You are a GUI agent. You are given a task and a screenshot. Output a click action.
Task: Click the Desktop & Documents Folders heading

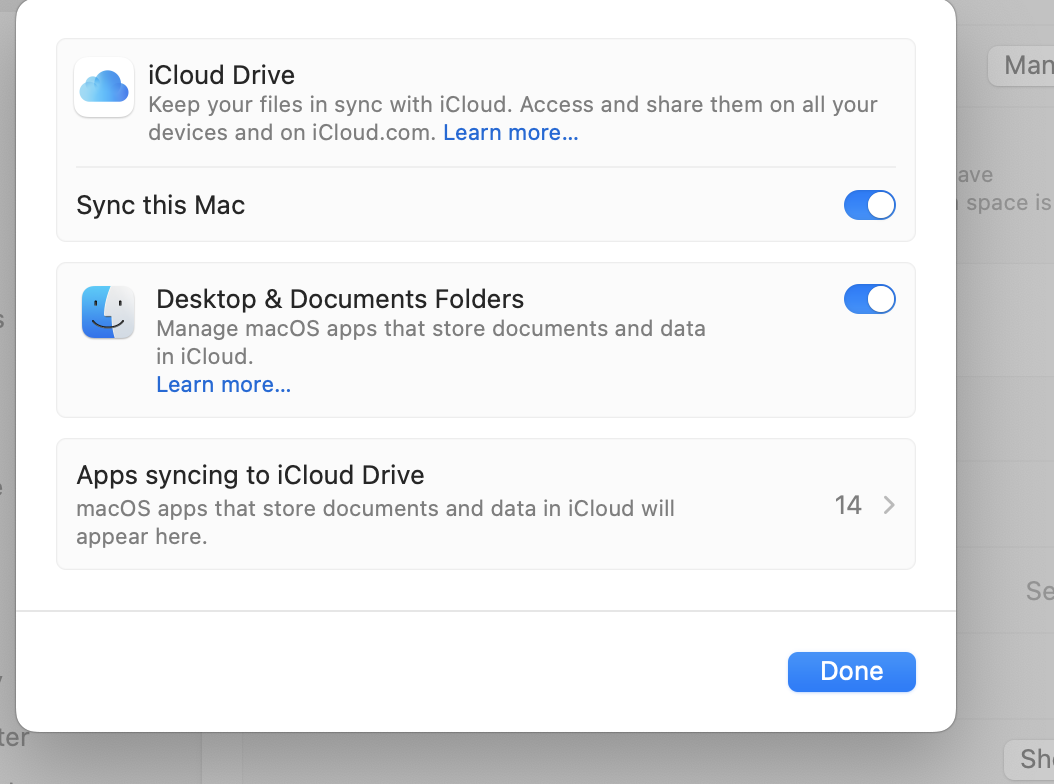click(x=339, y=298)
